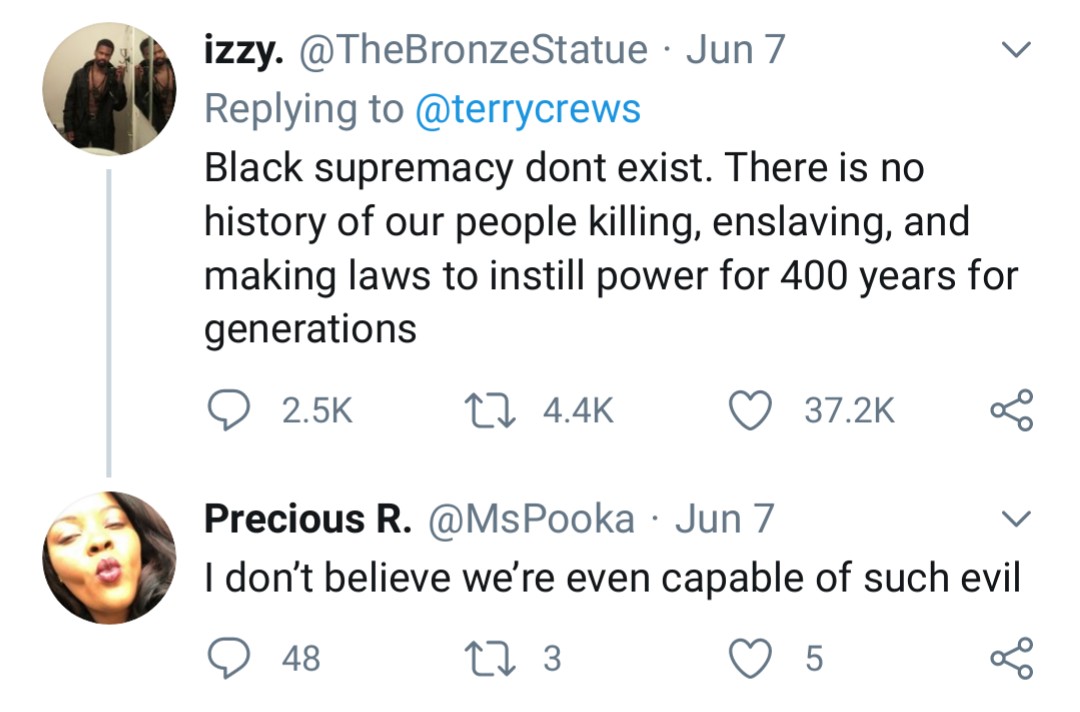1080x712 pixels.
Task: Open dropdown chevron on Precious R.'s tweet
Action: [1015, 518]
